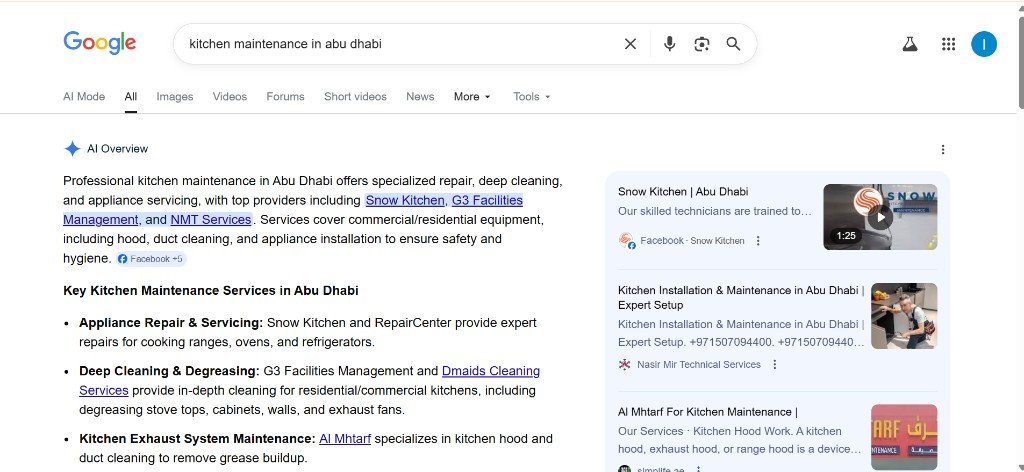
Task: Open the Forums tab
Action: point(285,97)
